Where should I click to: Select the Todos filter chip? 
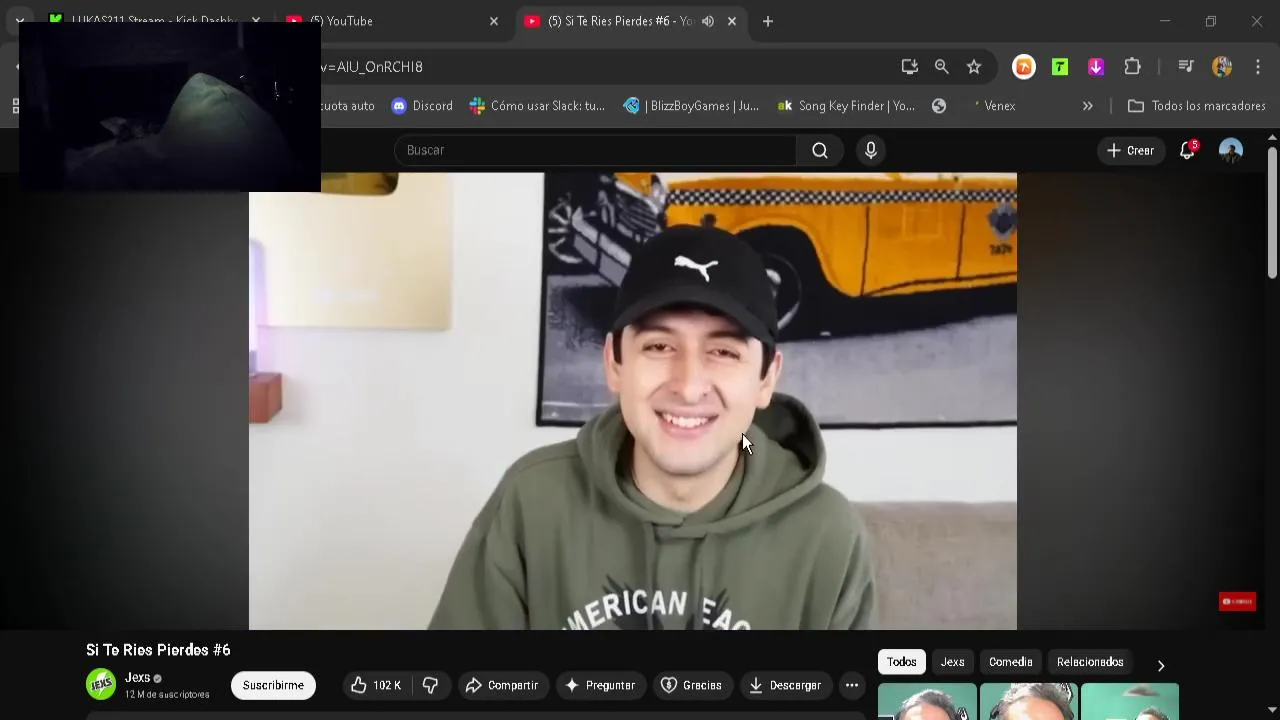901,662
